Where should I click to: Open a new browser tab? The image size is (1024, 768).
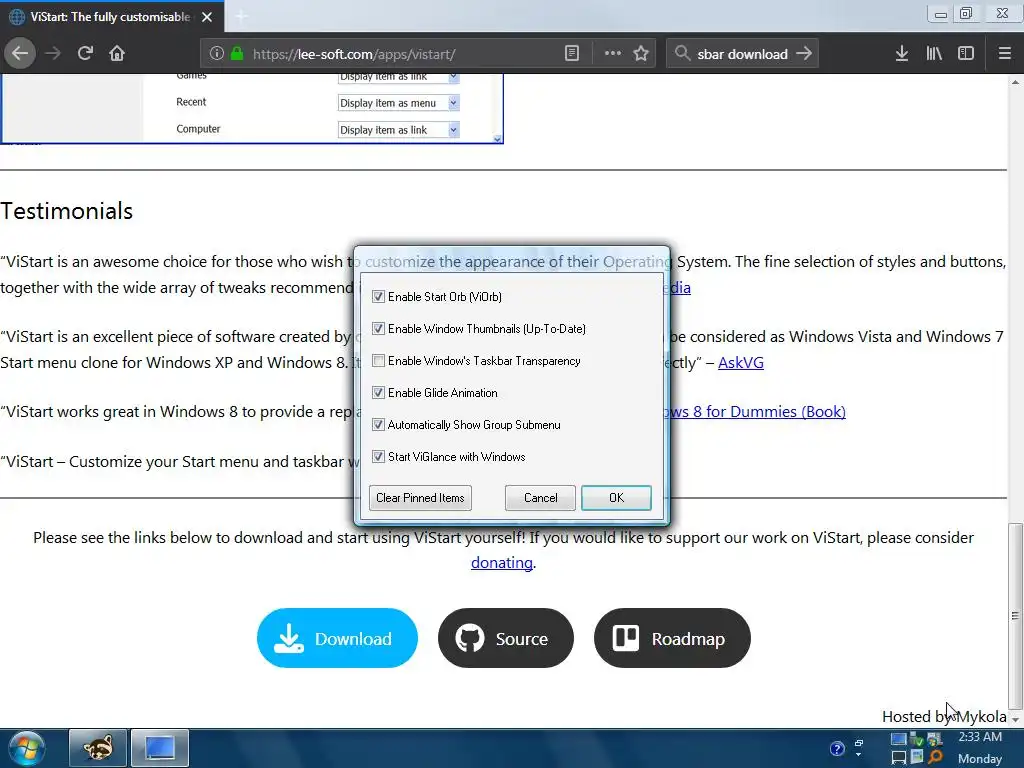(241, 16)
